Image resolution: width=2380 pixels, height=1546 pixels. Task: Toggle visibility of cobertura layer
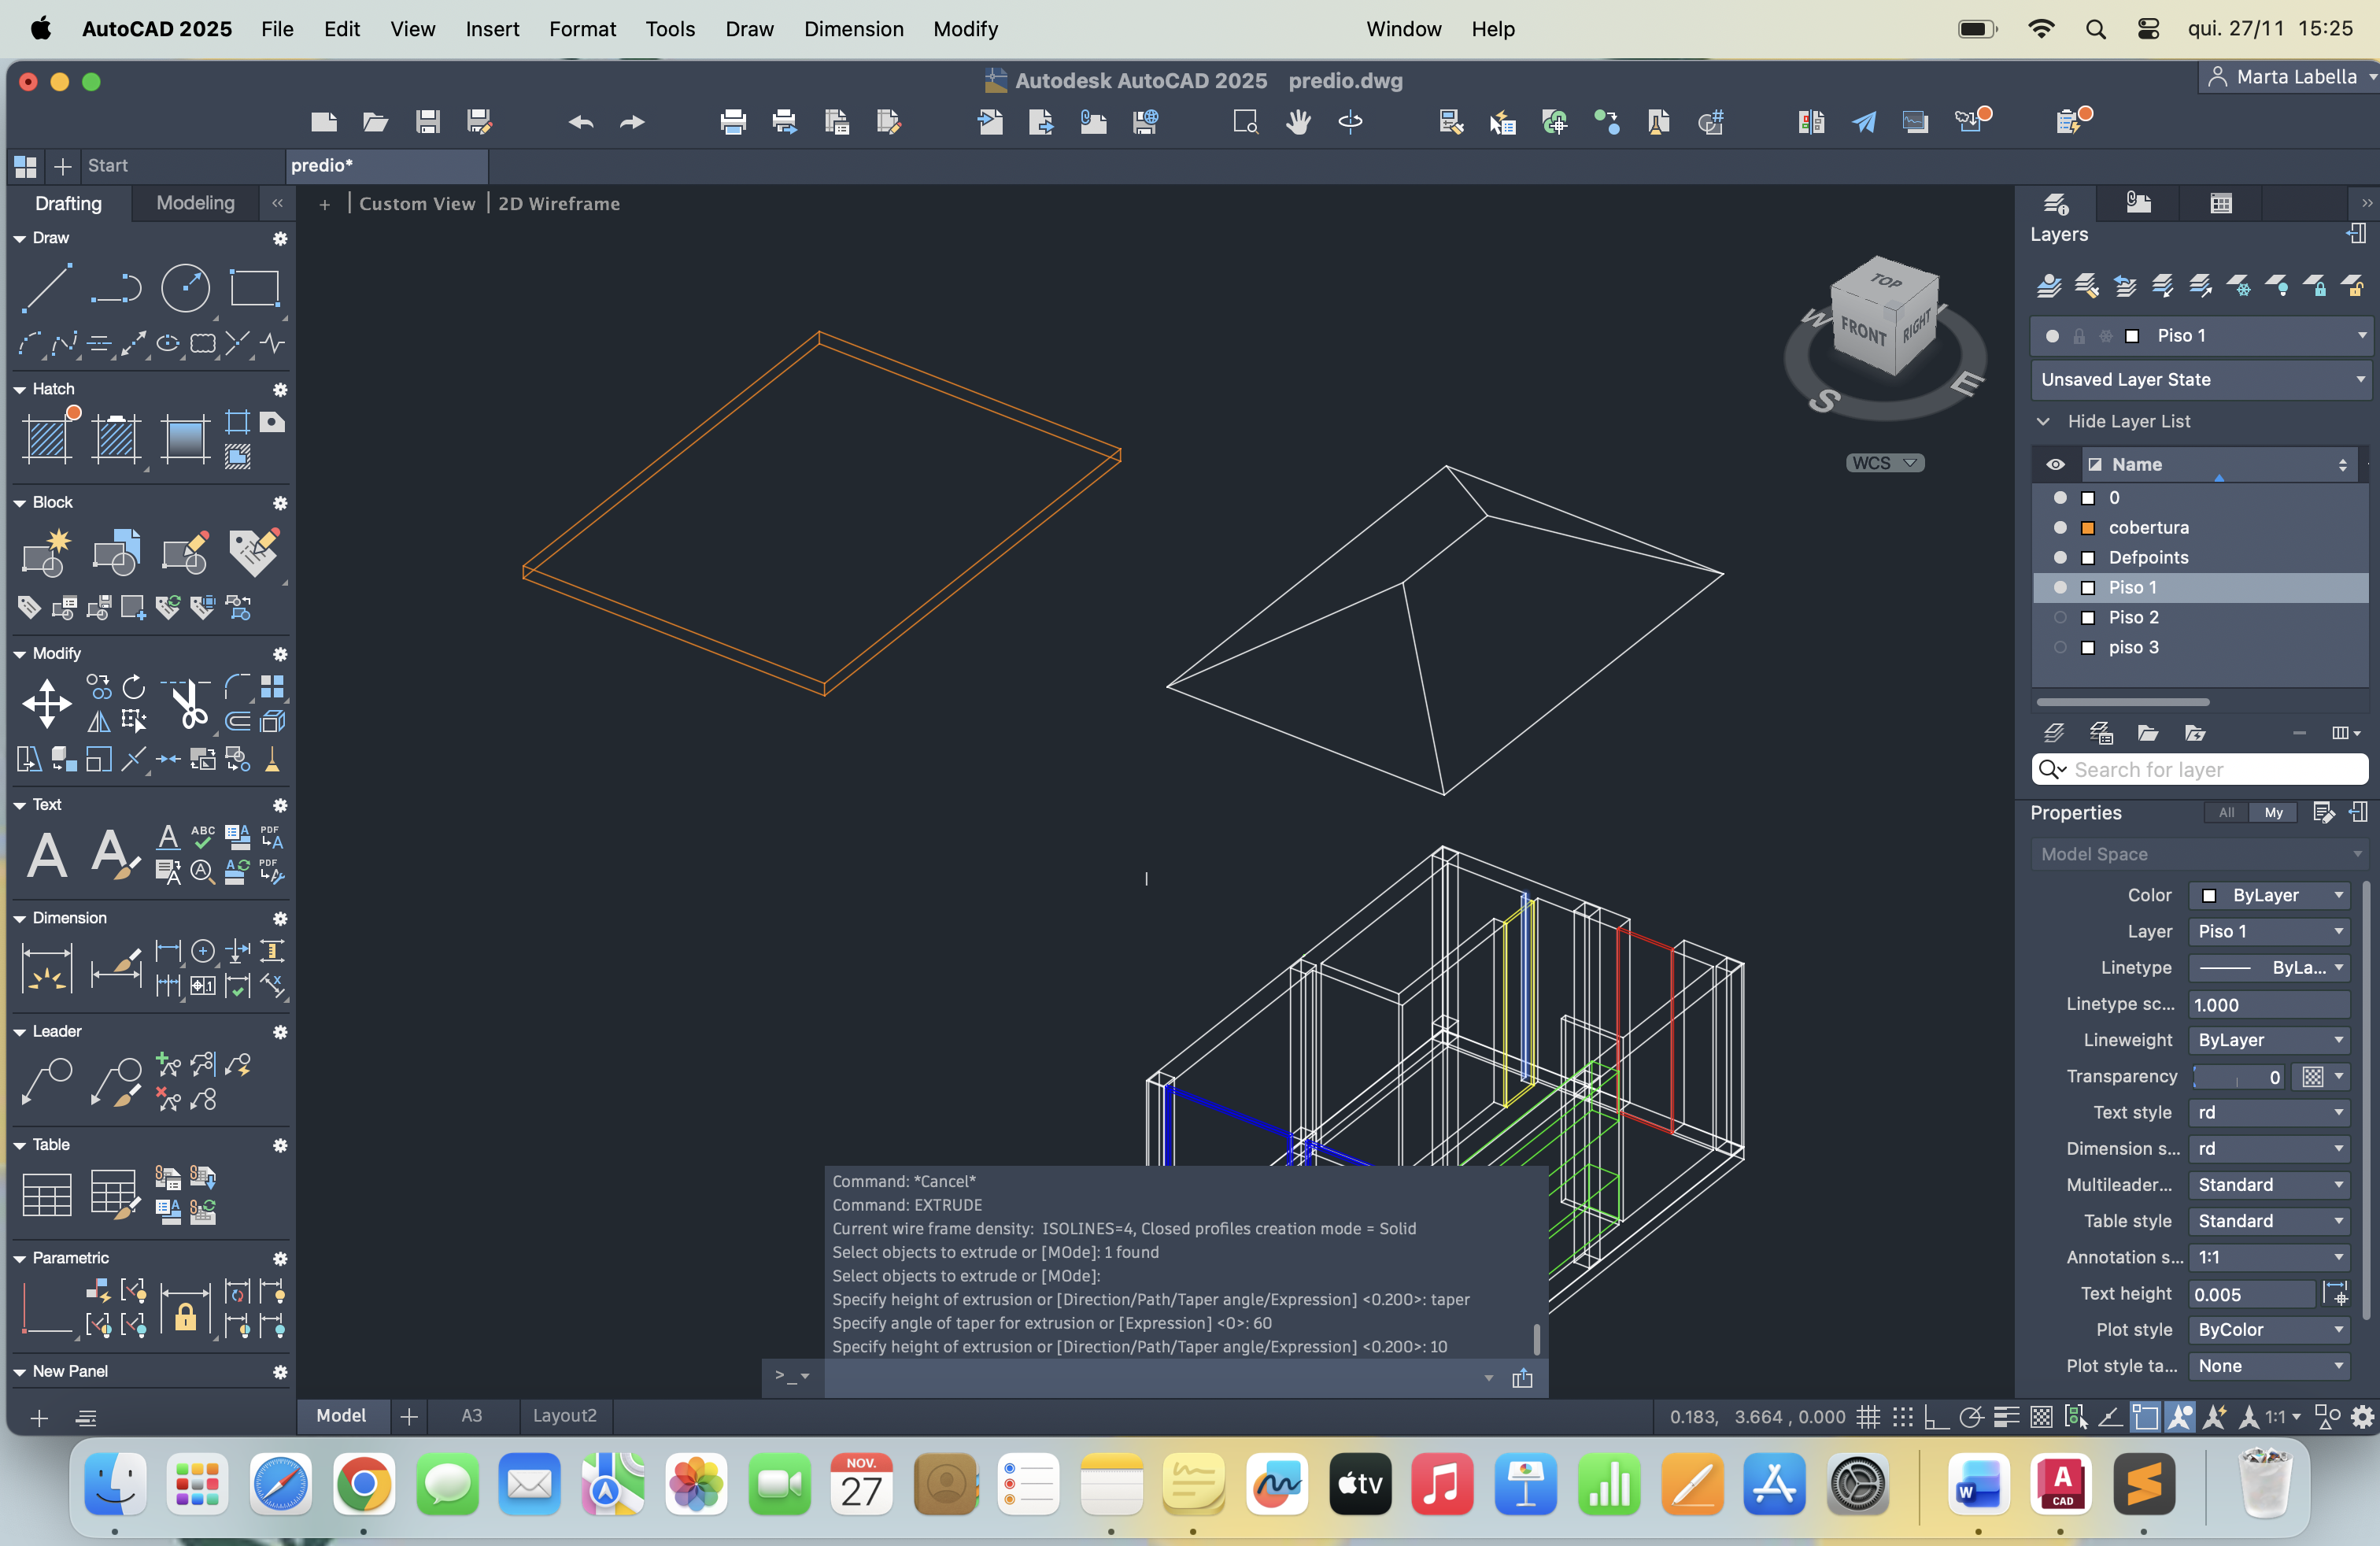[x=2059, y=528]
